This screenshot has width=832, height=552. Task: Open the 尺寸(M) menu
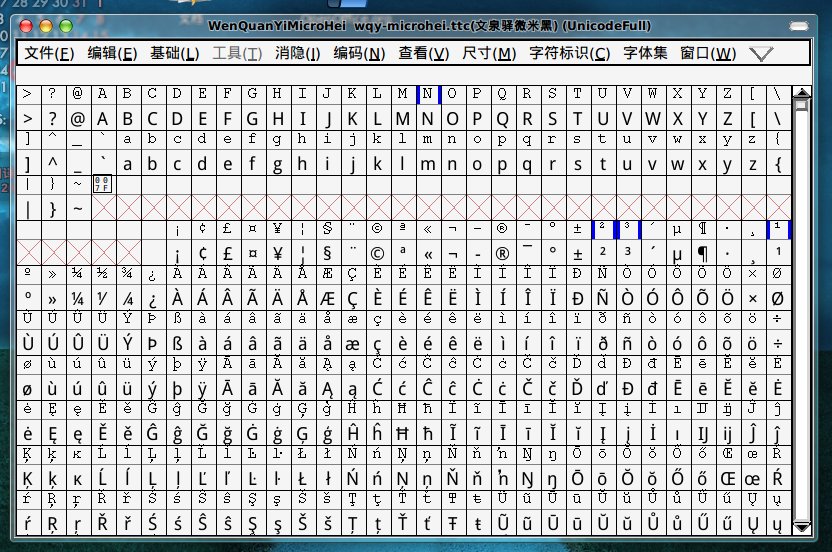489,53
